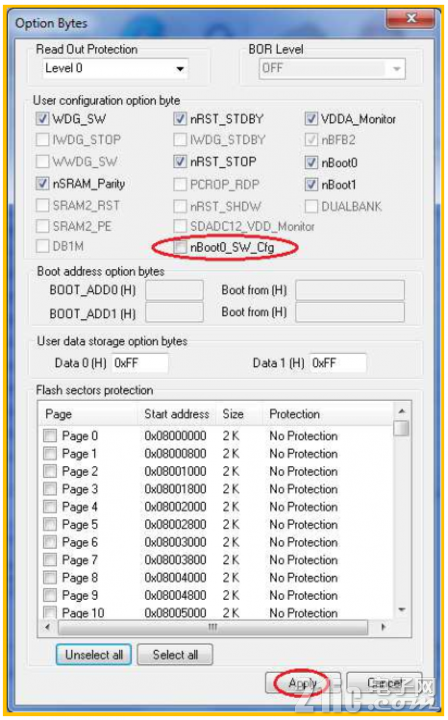Close the Option Bytes dialog
Viewport: 448px width, 720px height.
pos(410,18)
